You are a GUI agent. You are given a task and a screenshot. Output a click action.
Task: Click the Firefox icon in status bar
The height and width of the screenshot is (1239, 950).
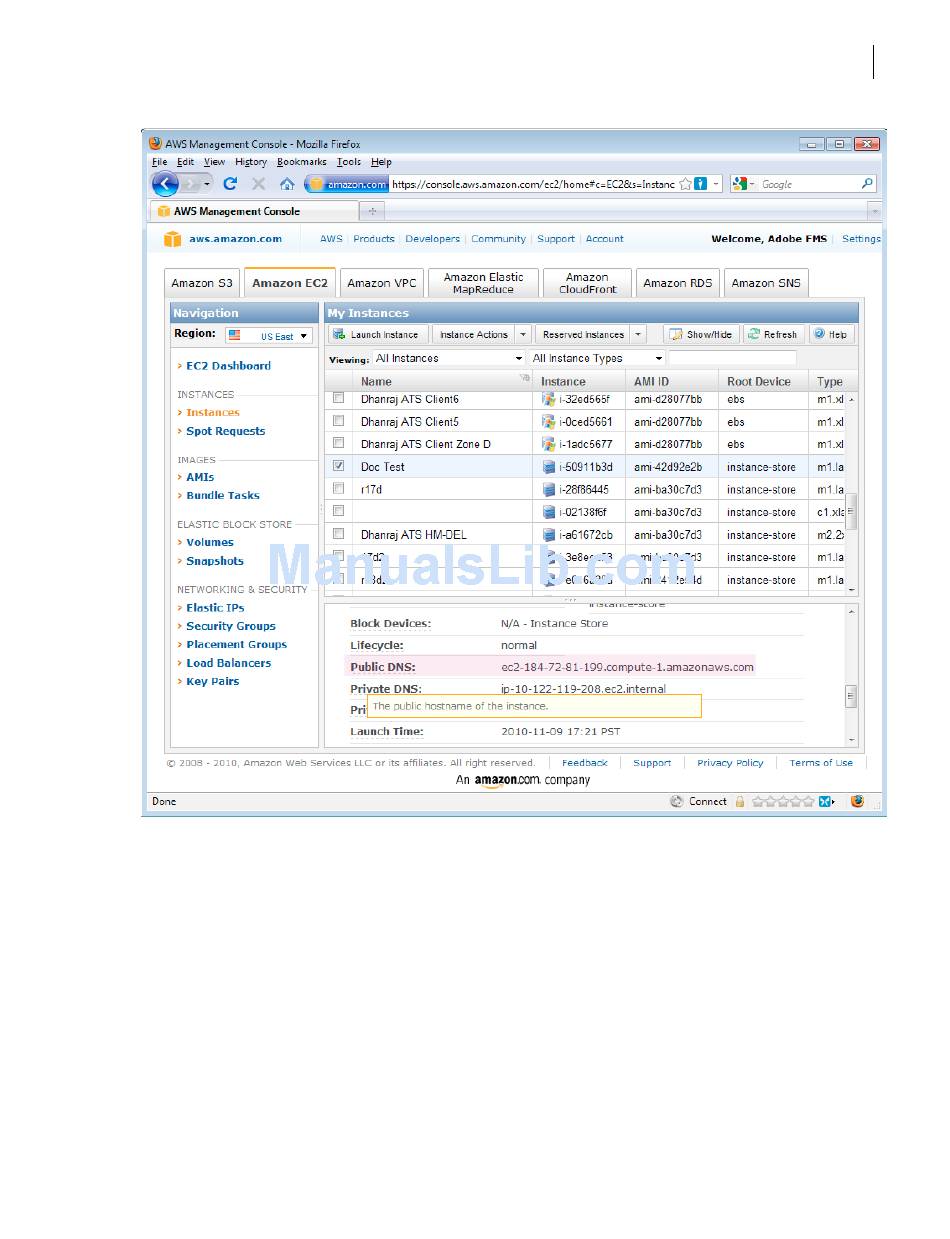857,801
